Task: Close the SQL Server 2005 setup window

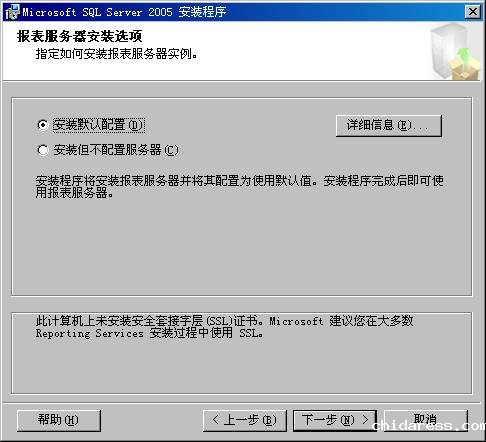Action: tap(473, 12)
